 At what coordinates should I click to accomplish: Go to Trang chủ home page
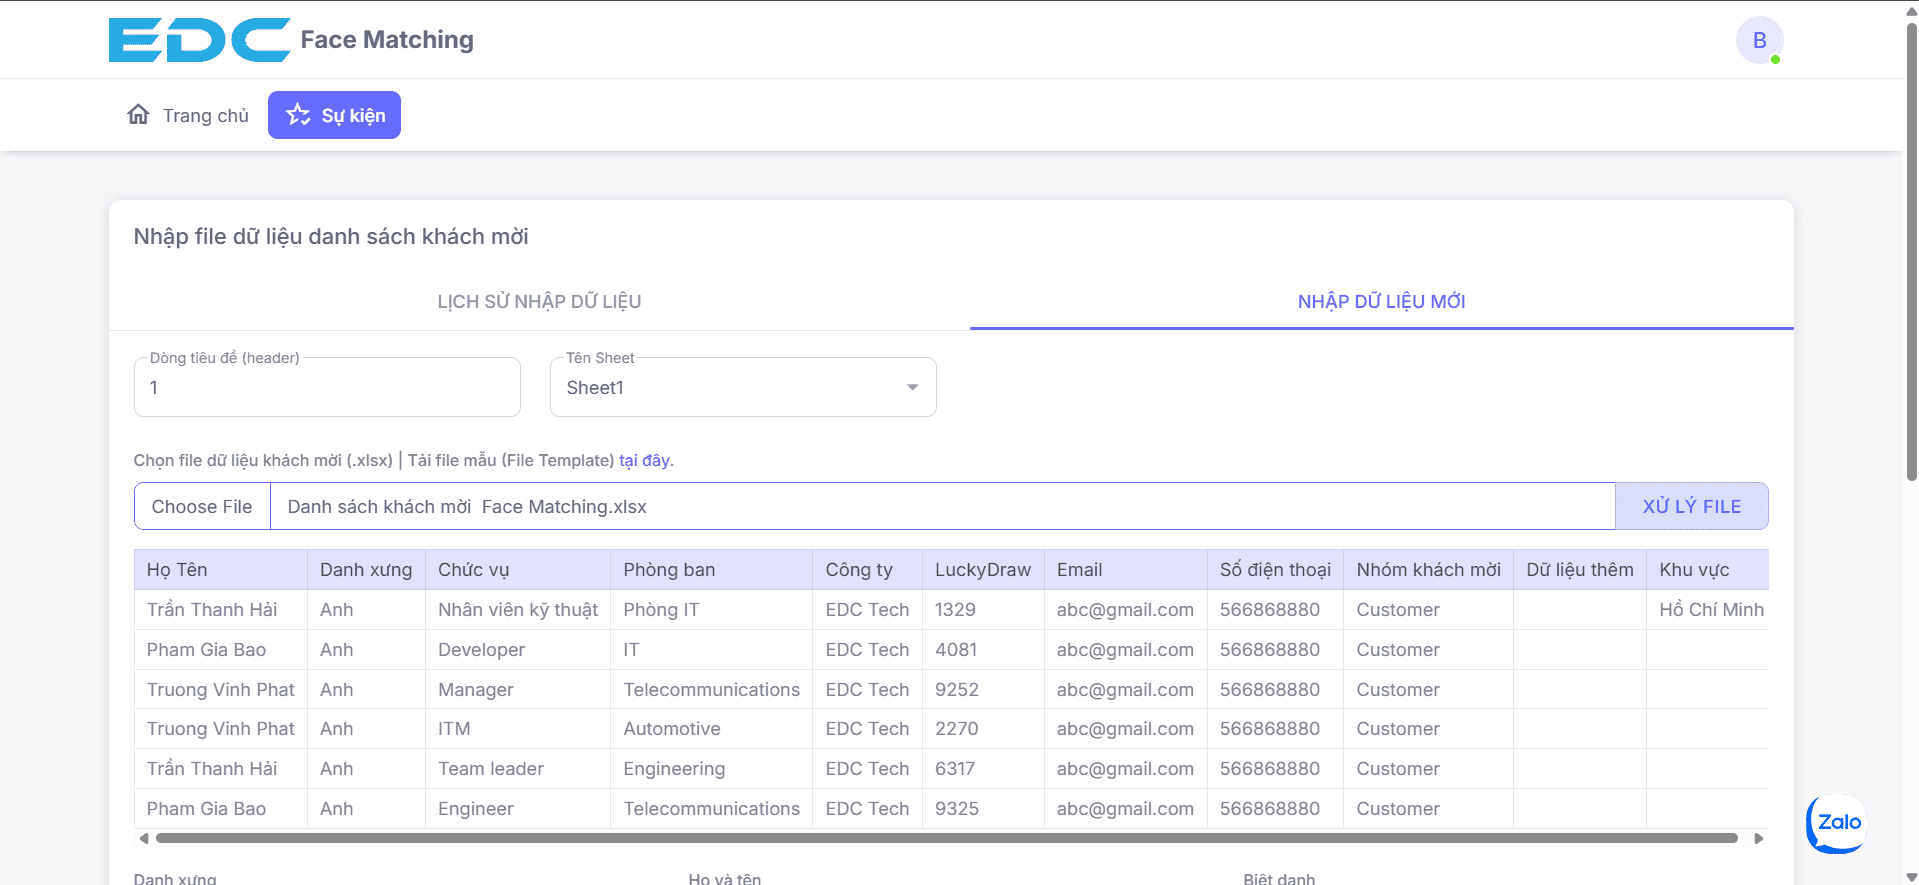click(x=188, y=115)
